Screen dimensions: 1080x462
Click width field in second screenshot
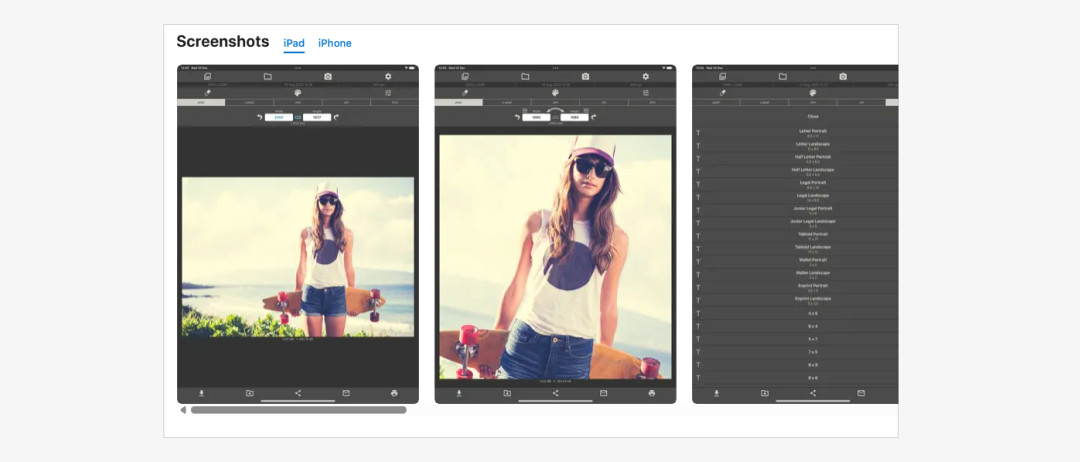[x=536, y=117]
